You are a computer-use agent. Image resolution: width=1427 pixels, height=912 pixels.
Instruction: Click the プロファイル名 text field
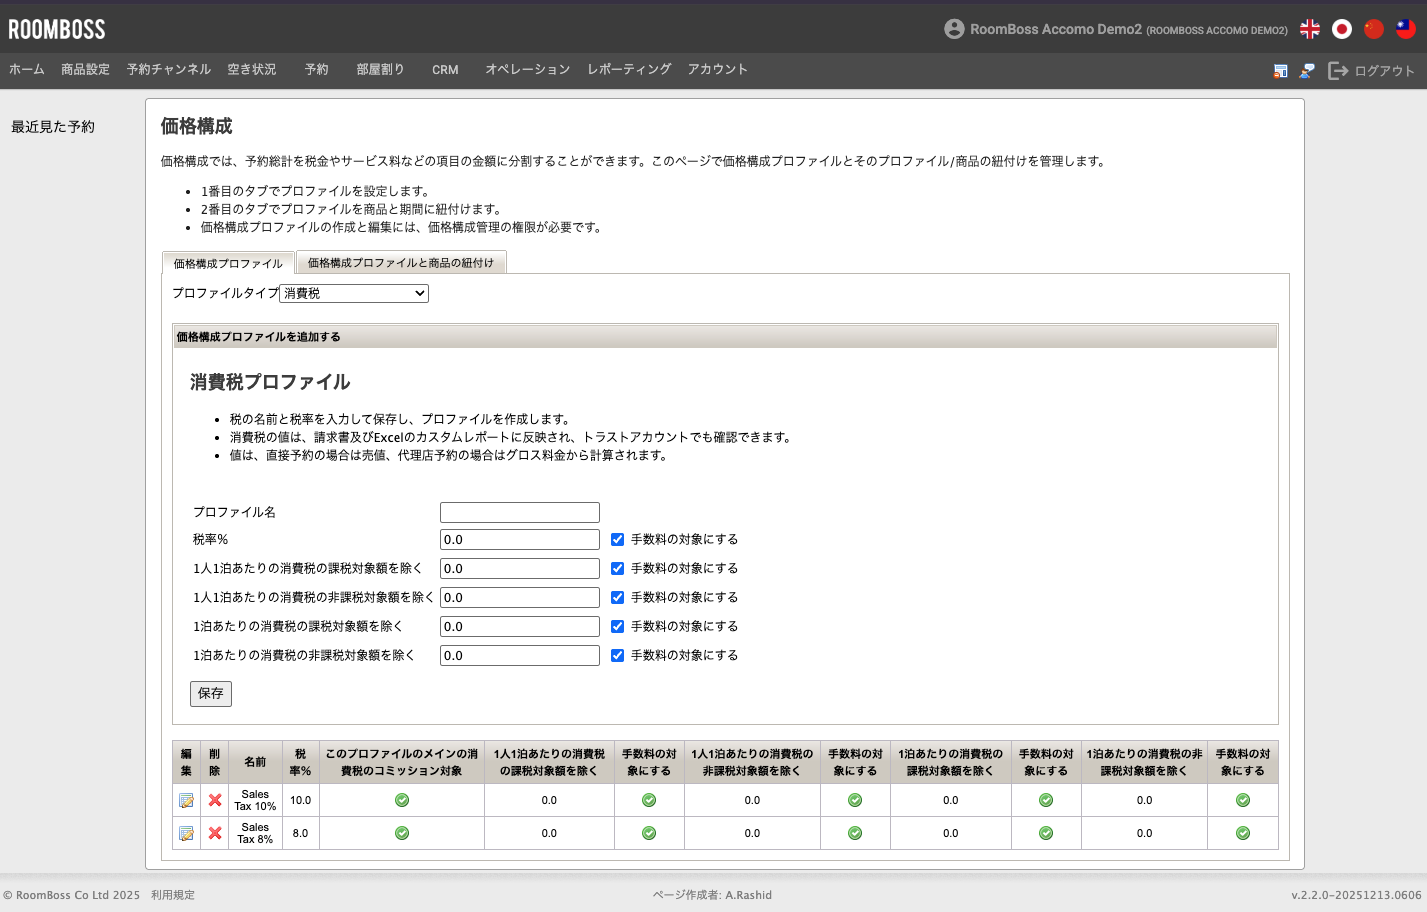click(519, 512)
